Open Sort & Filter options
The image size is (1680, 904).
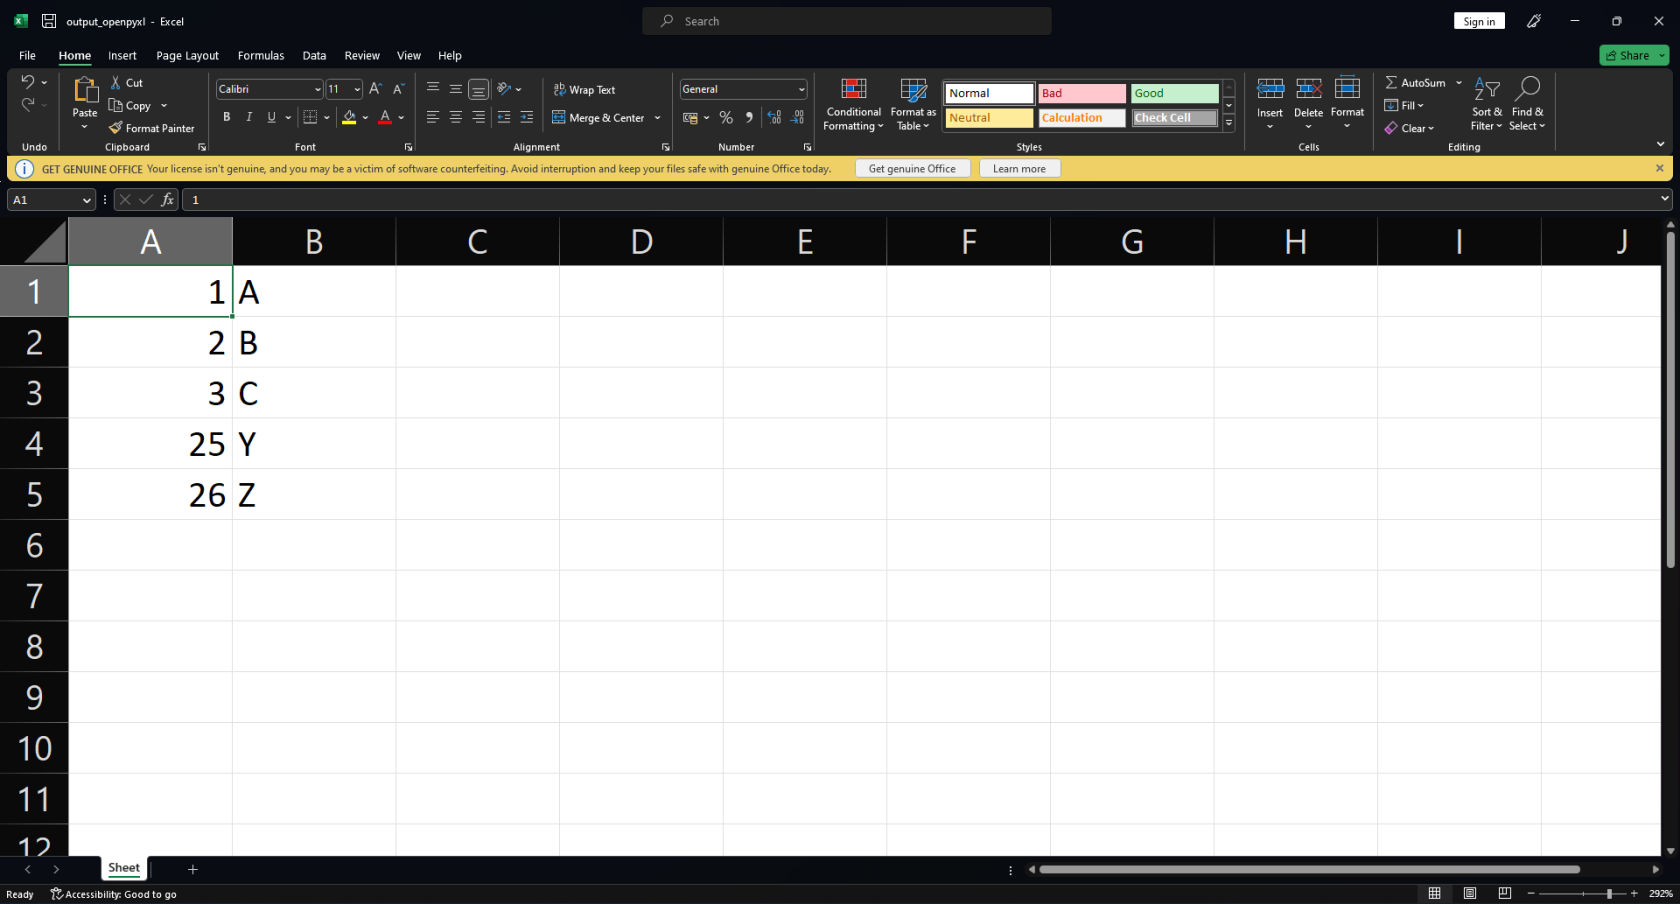pos(1487,104)
